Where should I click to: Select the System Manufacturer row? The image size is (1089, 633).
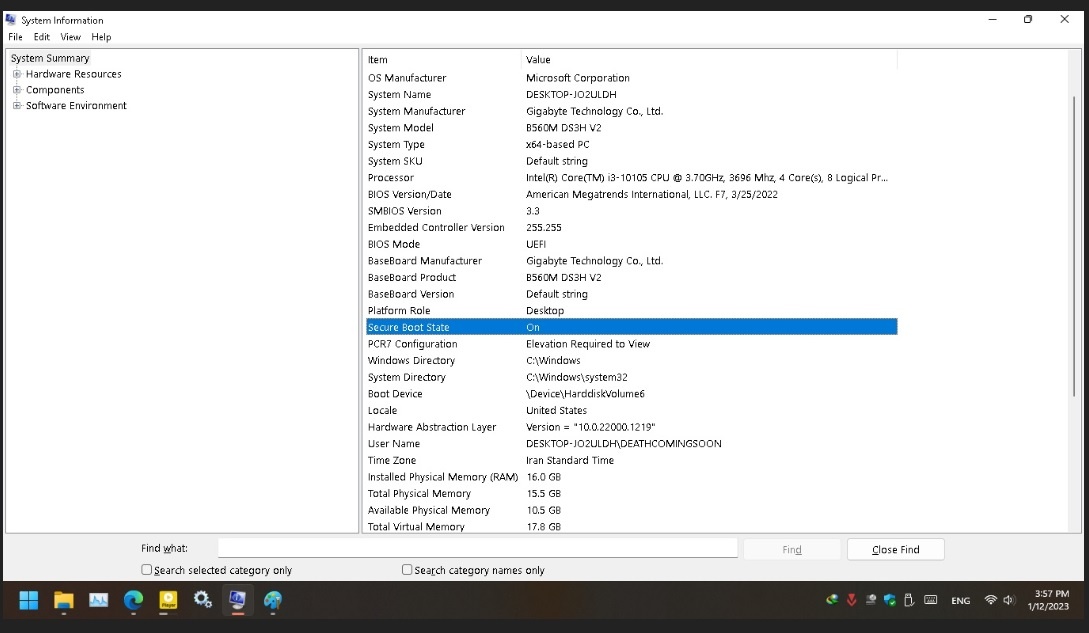point(631,111)
